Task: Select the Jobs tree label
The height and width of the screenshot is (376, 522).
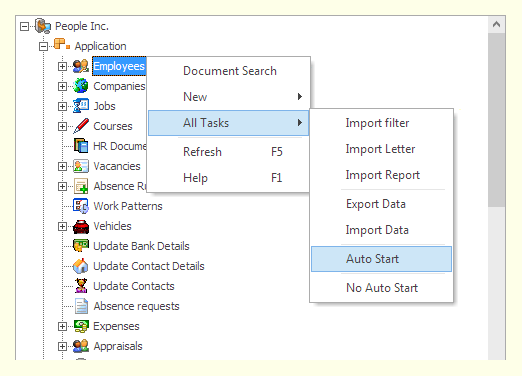Action: [x=104, y=106]
